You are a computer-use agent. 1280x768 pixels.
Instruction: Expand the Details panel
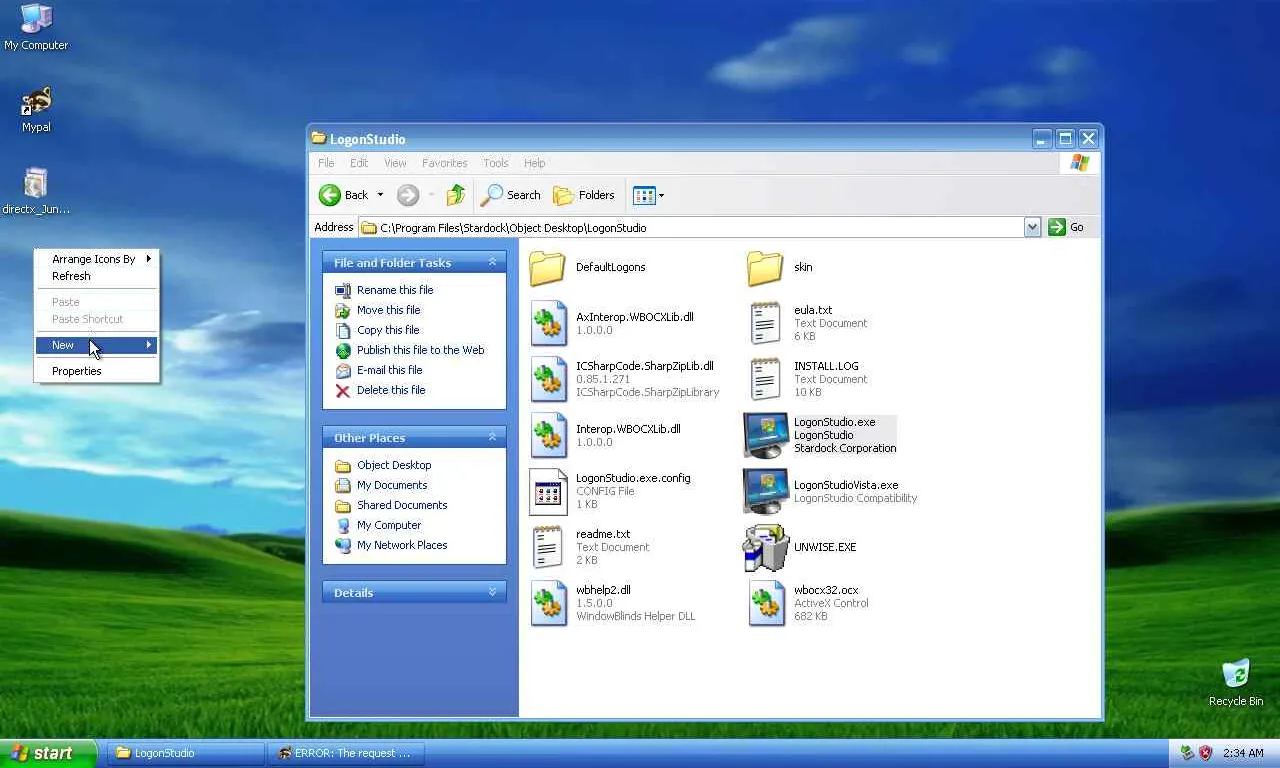point(492,592)
